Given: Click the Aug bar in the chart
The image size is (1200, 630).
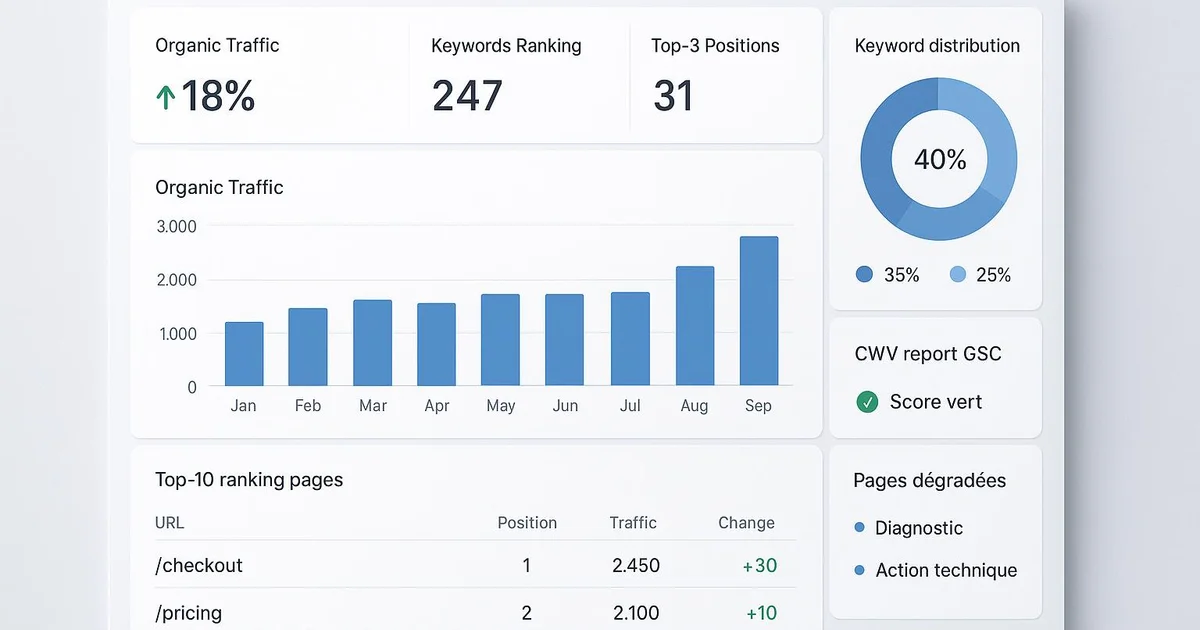Looking at the screenshot, I should click(695, 326).
